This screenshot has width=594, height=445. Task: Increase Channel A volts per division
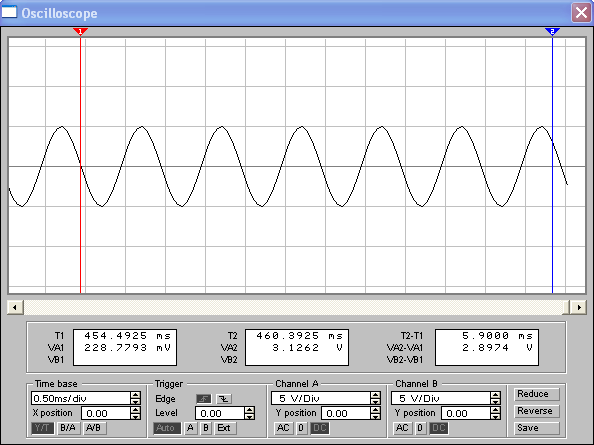[x=375, y=395]
